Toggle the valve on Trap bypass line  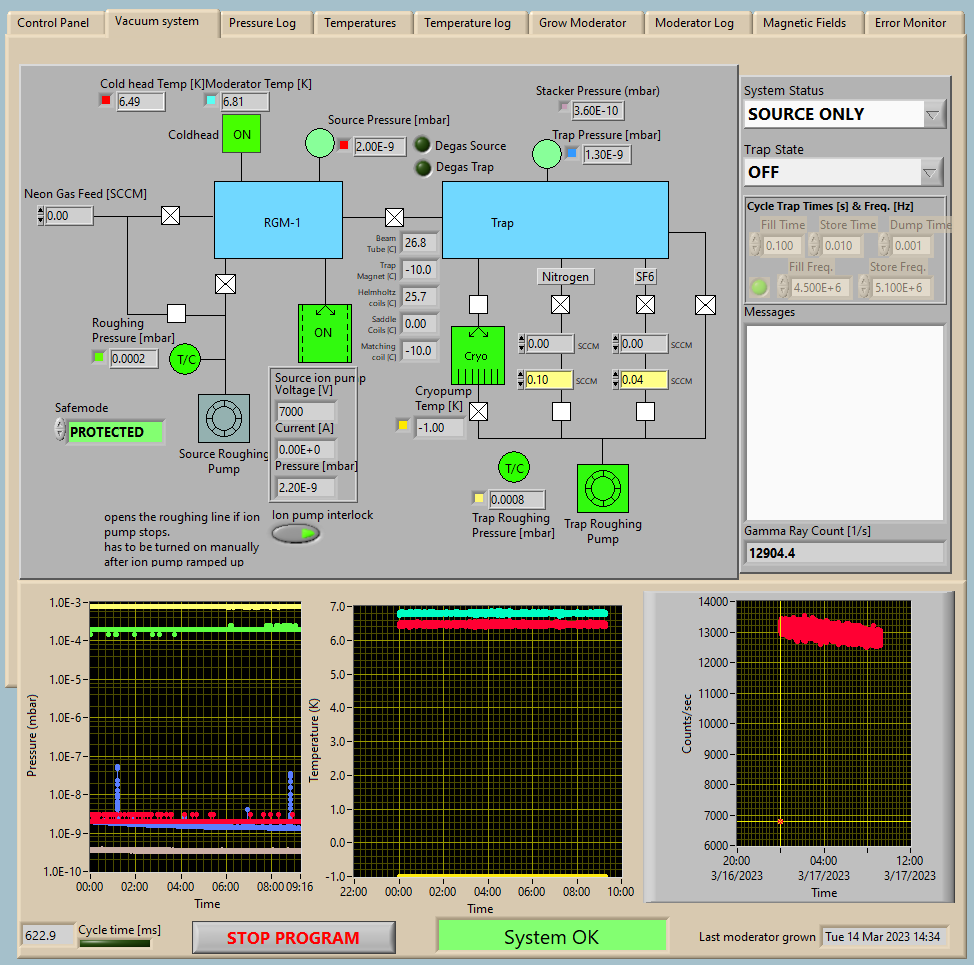click(705, 304)
